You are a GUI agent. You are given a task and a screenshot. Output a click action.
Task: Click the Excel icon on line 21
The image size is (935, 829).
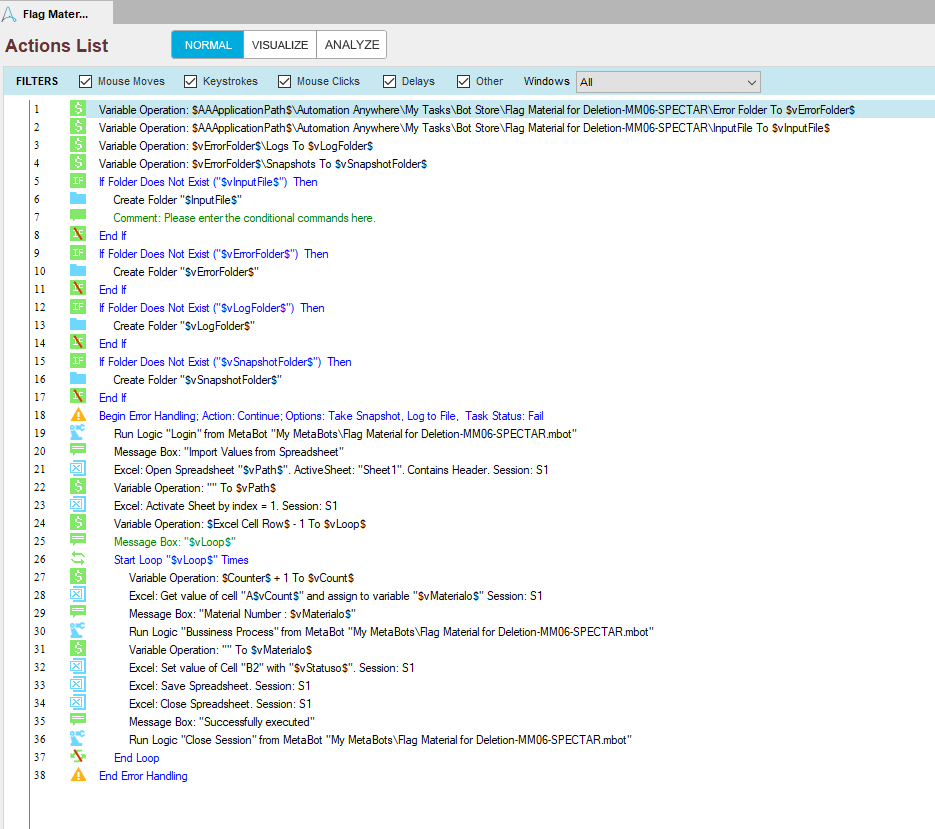(x=78, y=469)
